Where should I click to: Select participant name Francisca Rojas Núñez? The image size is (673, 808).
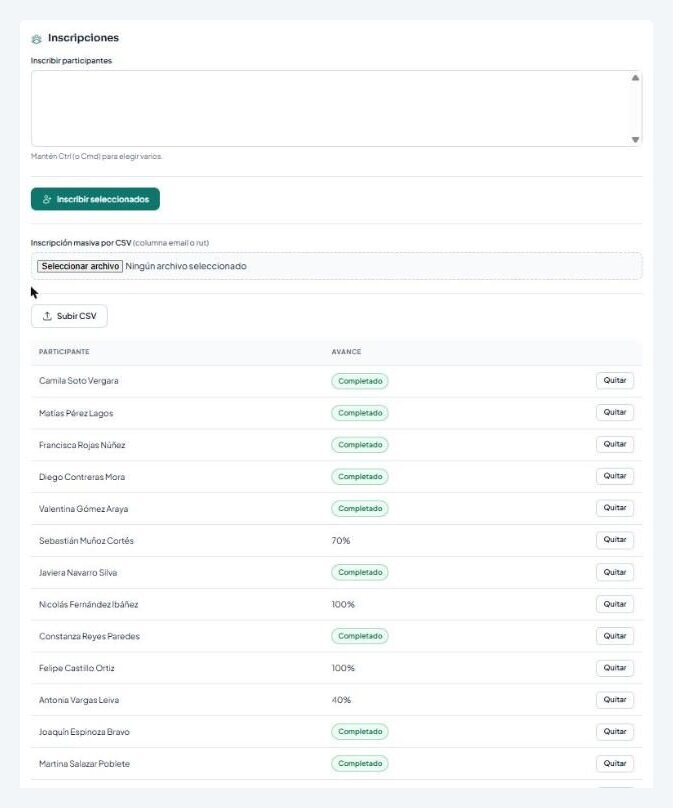coord(82,445)
